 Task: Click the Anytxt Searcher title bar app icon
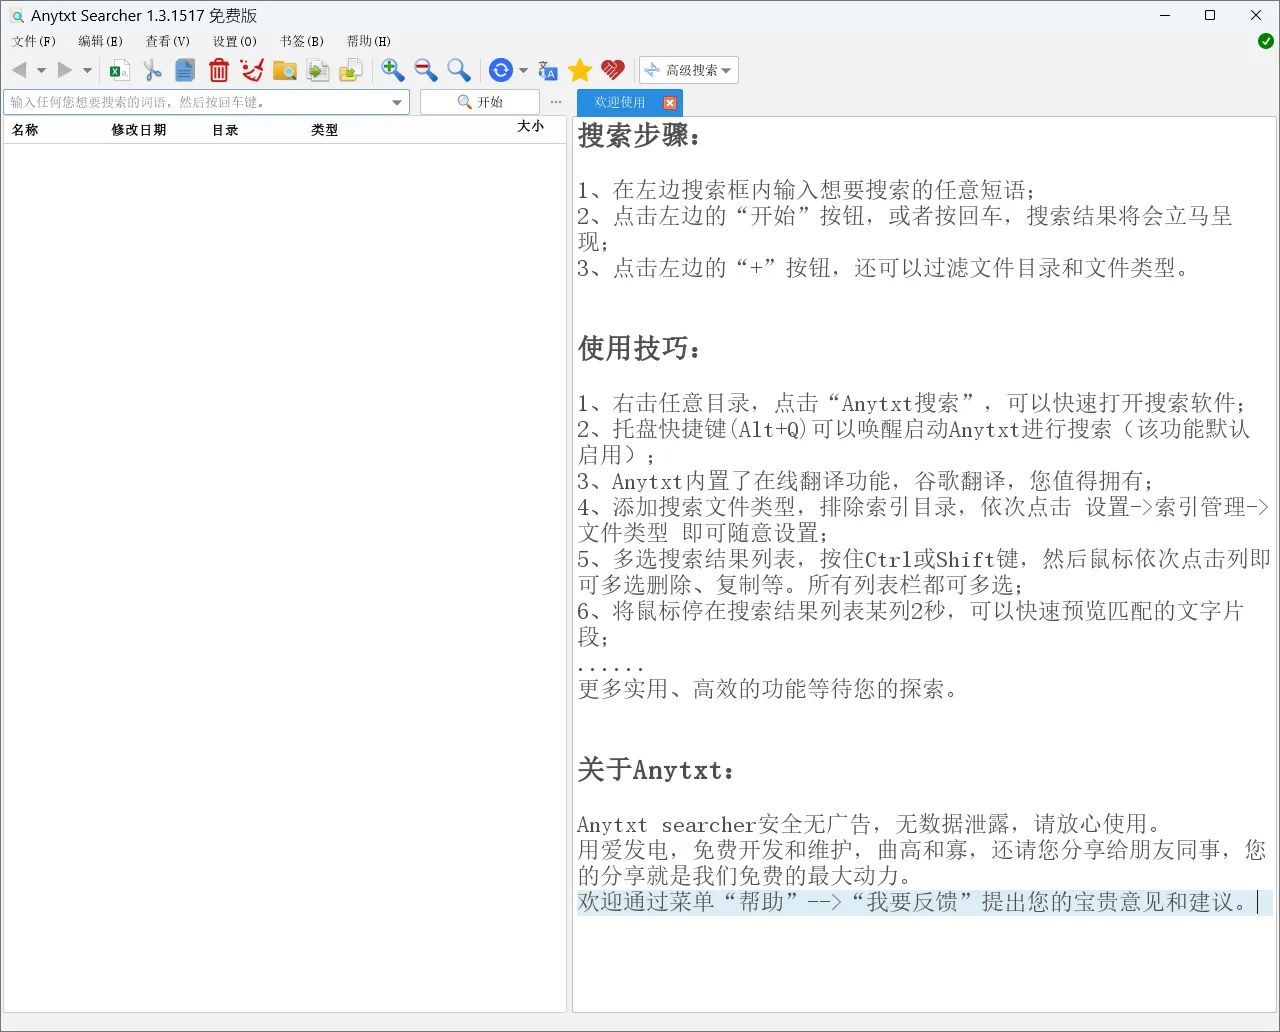click(17, 16)
